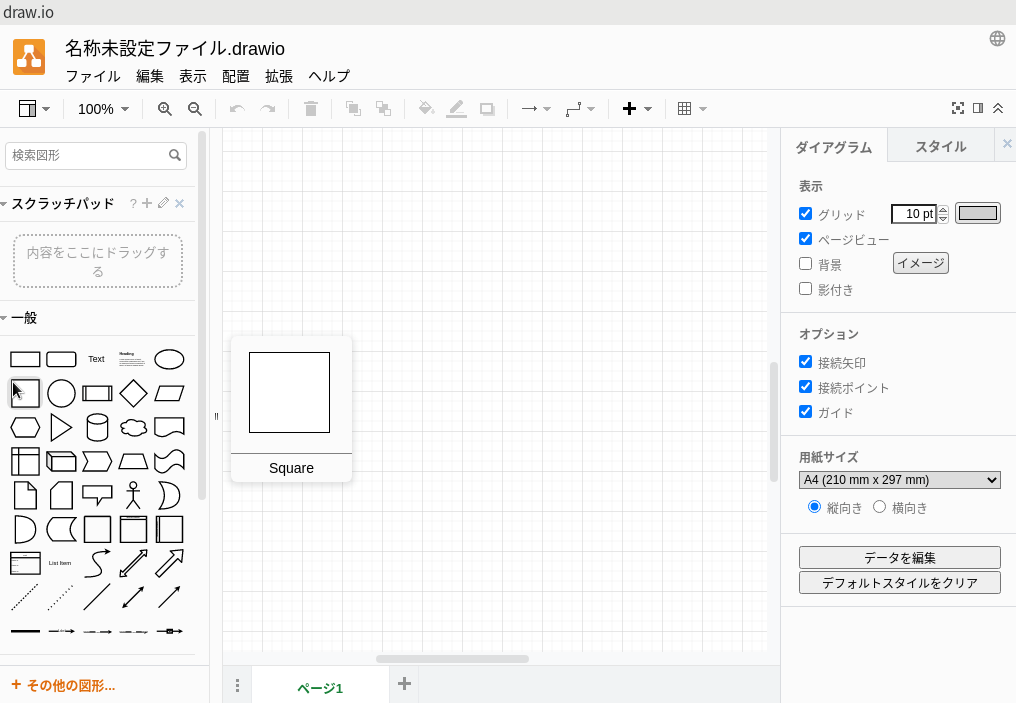Collapse toolbar with double chevron icon
Viewport: 1016px width, 703px height.
998,108
